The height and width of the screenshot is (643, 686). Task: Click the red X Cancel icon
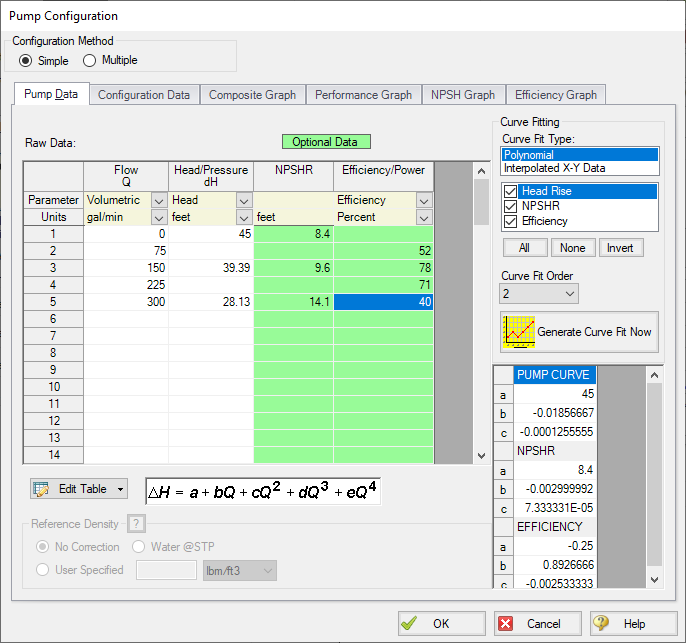[505, 623]
